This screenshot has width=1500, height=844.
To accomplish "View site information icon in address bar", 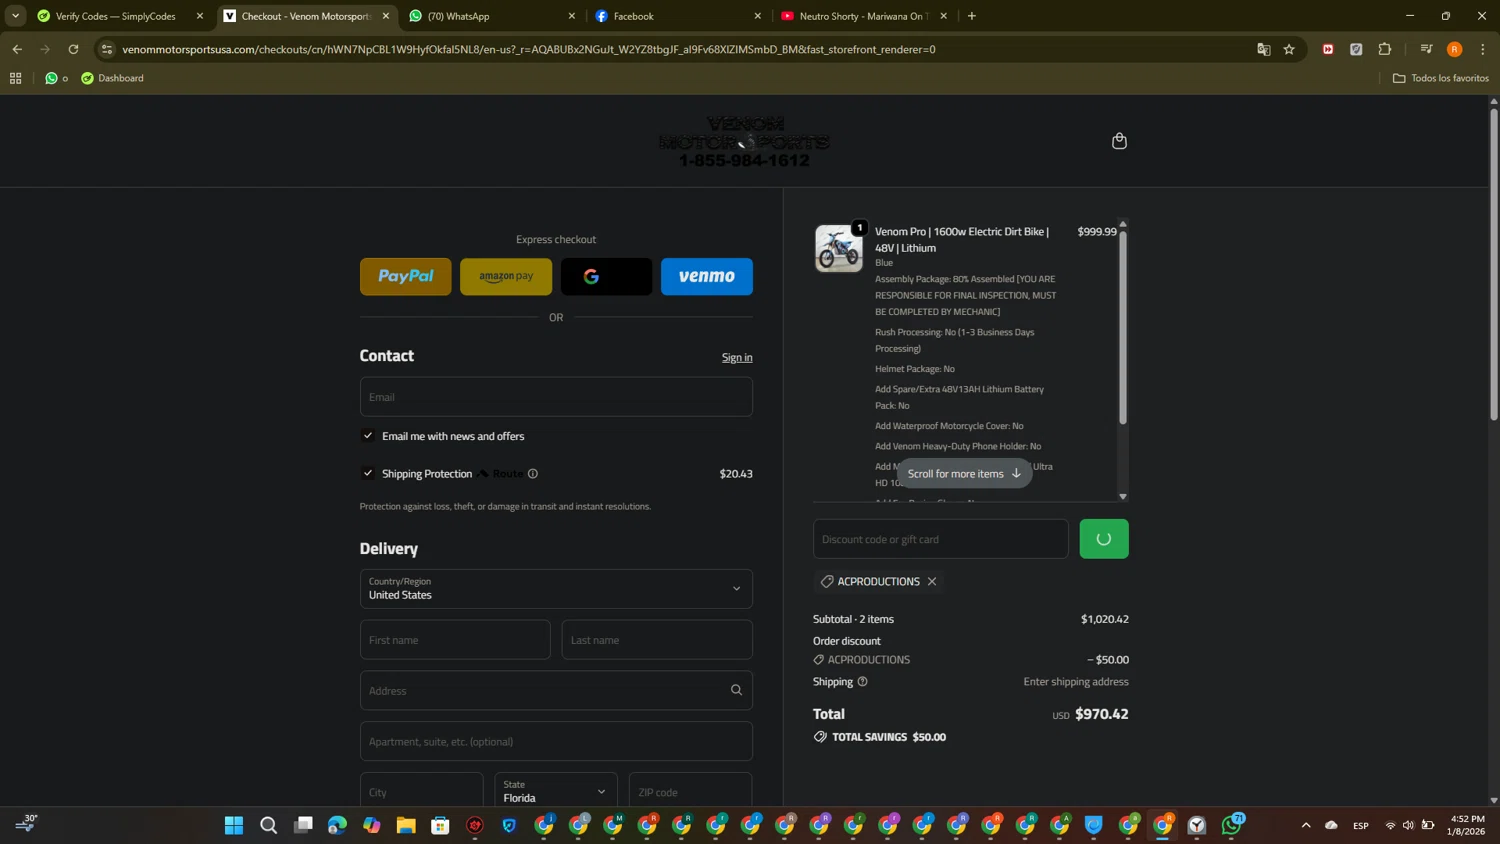I will [107, 49].
